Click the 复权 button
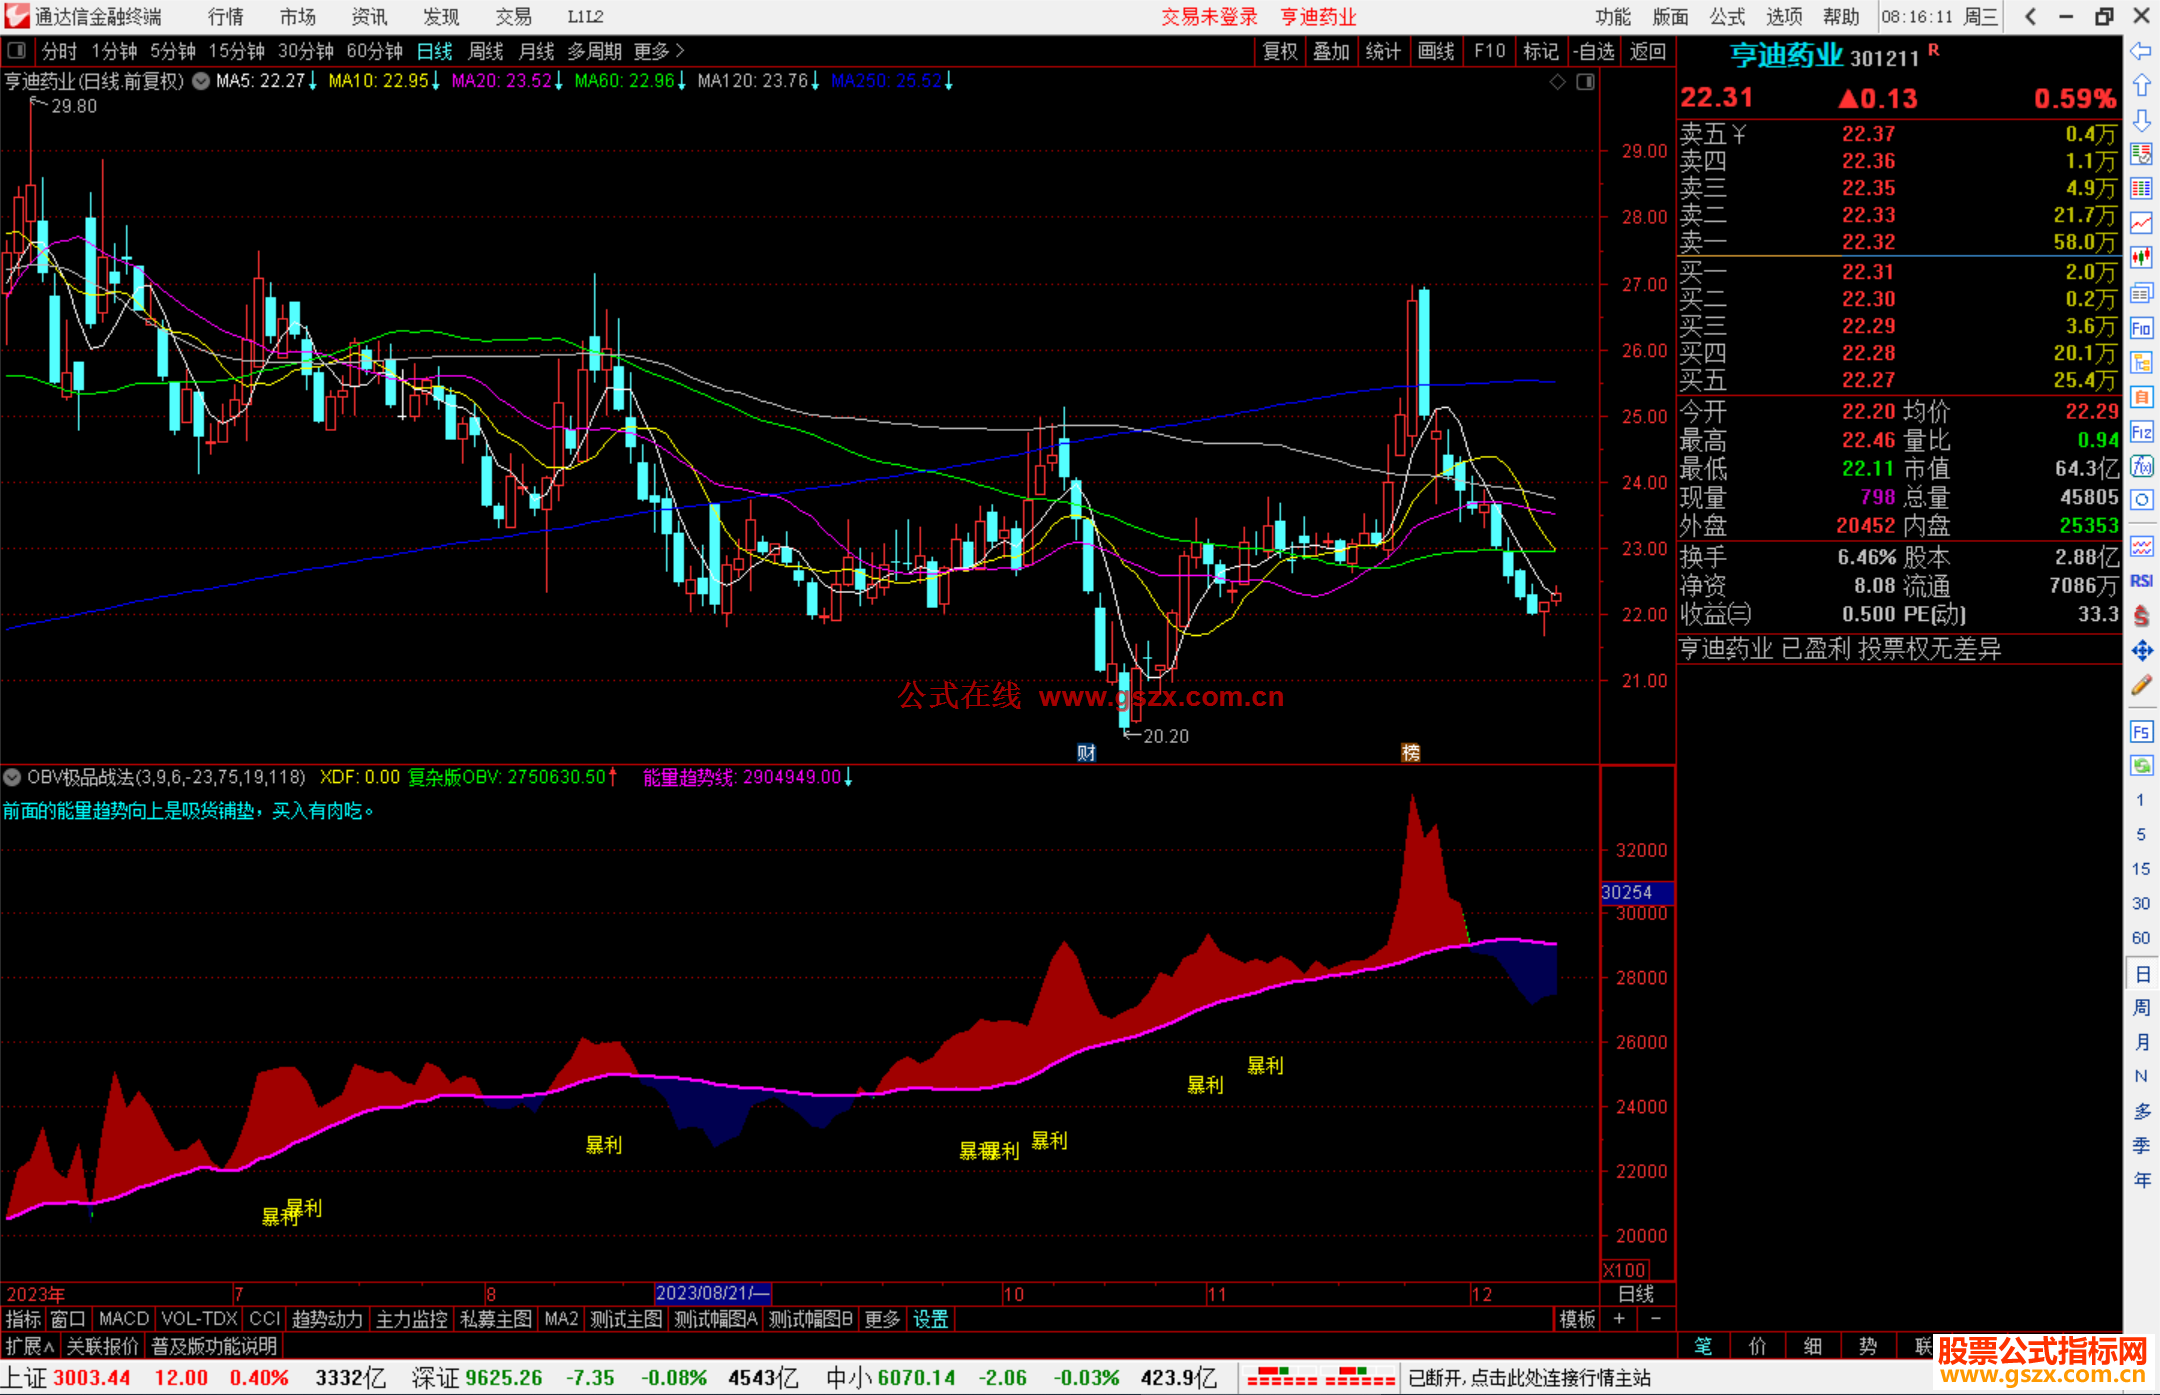Screen dimensions: 2160x1395 tap(1279, 51)
